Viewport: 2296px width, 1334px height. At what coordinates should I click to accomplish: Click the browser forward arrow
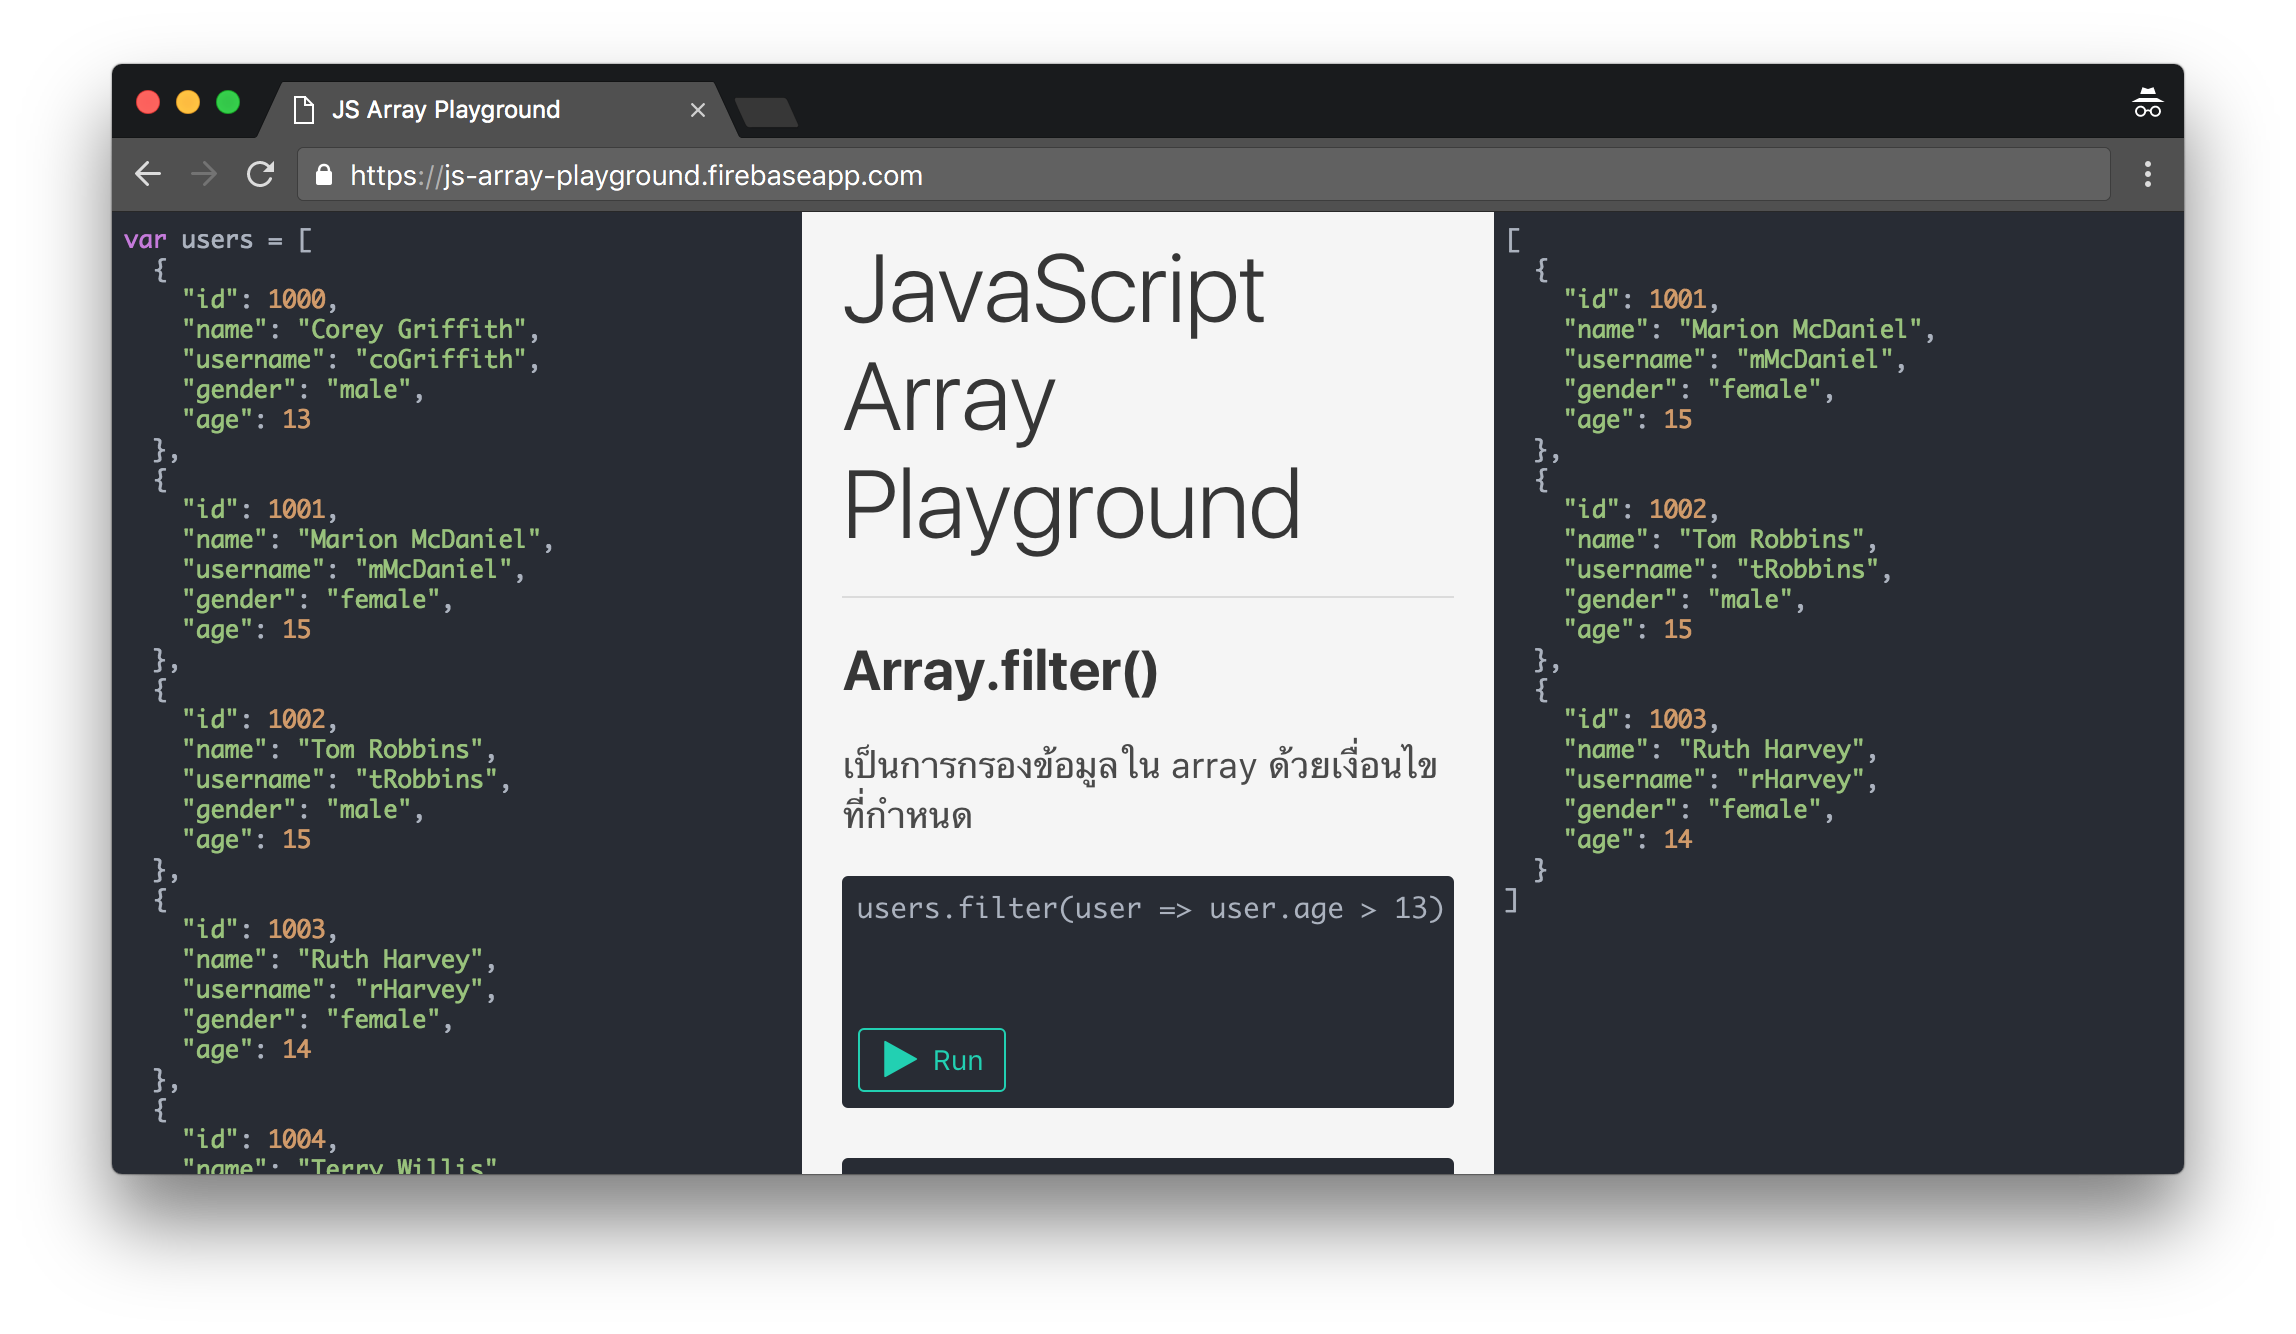coord(204,174)
